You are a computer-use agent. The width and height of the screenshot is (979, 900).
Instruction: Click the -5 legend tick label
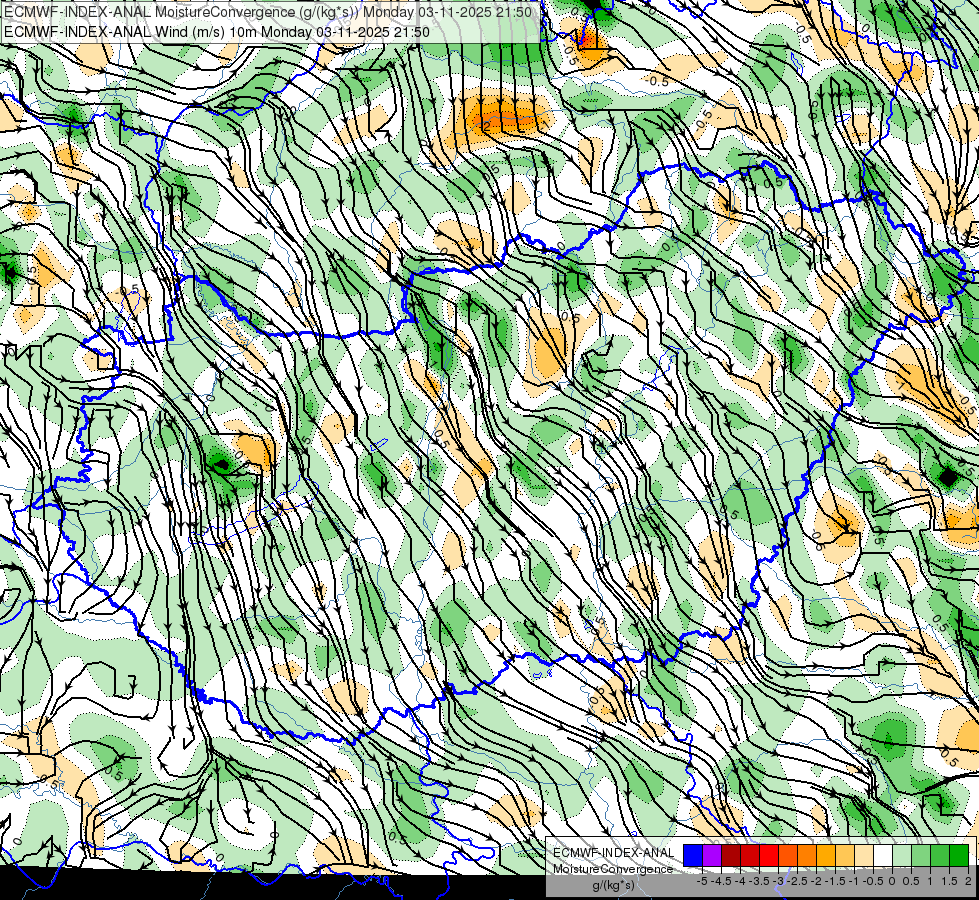click(702, 881)
